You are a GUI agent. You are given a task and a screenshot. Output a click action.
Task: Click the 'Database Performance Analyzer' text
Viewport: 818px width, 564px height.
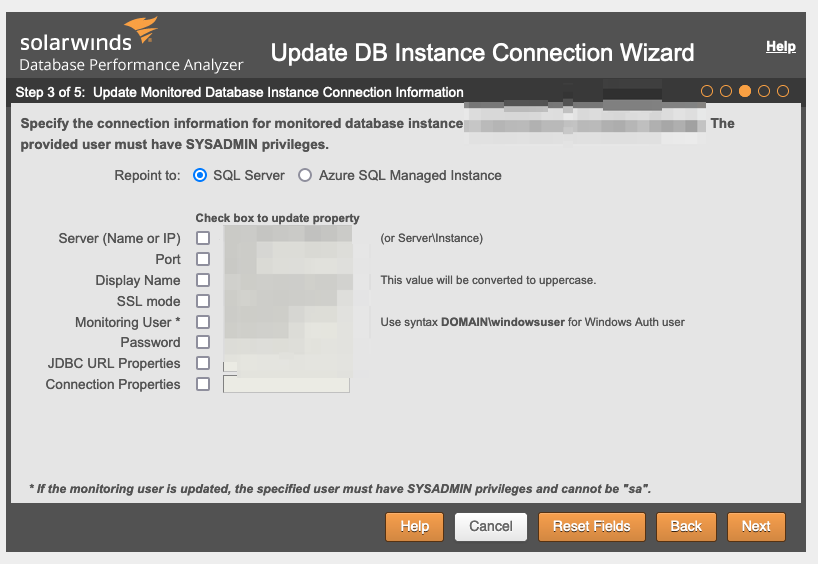pyautogui.click(x=131, y=65)
